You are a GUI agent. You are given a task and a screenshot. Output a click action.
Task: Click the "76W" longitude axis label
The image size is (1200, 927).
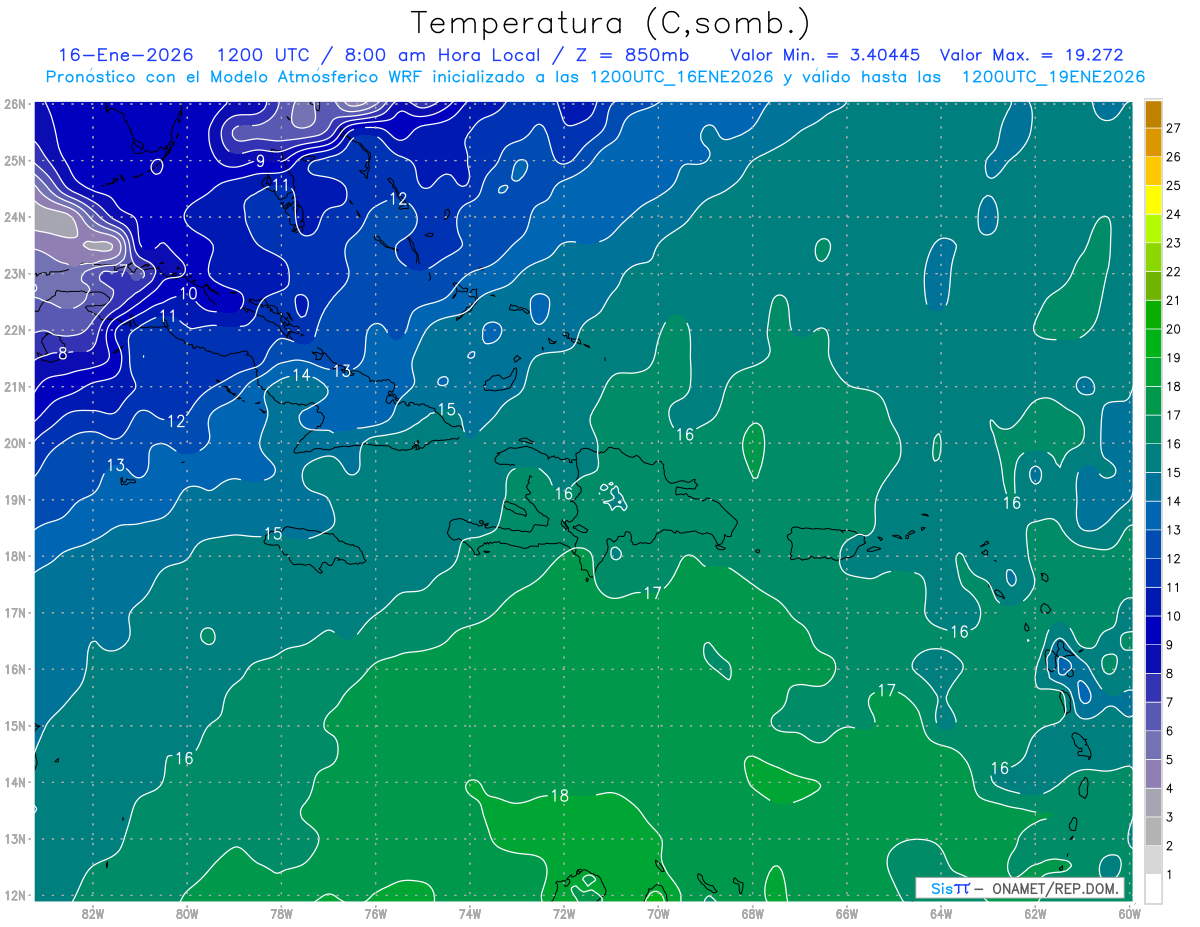(x=376, y=912)
